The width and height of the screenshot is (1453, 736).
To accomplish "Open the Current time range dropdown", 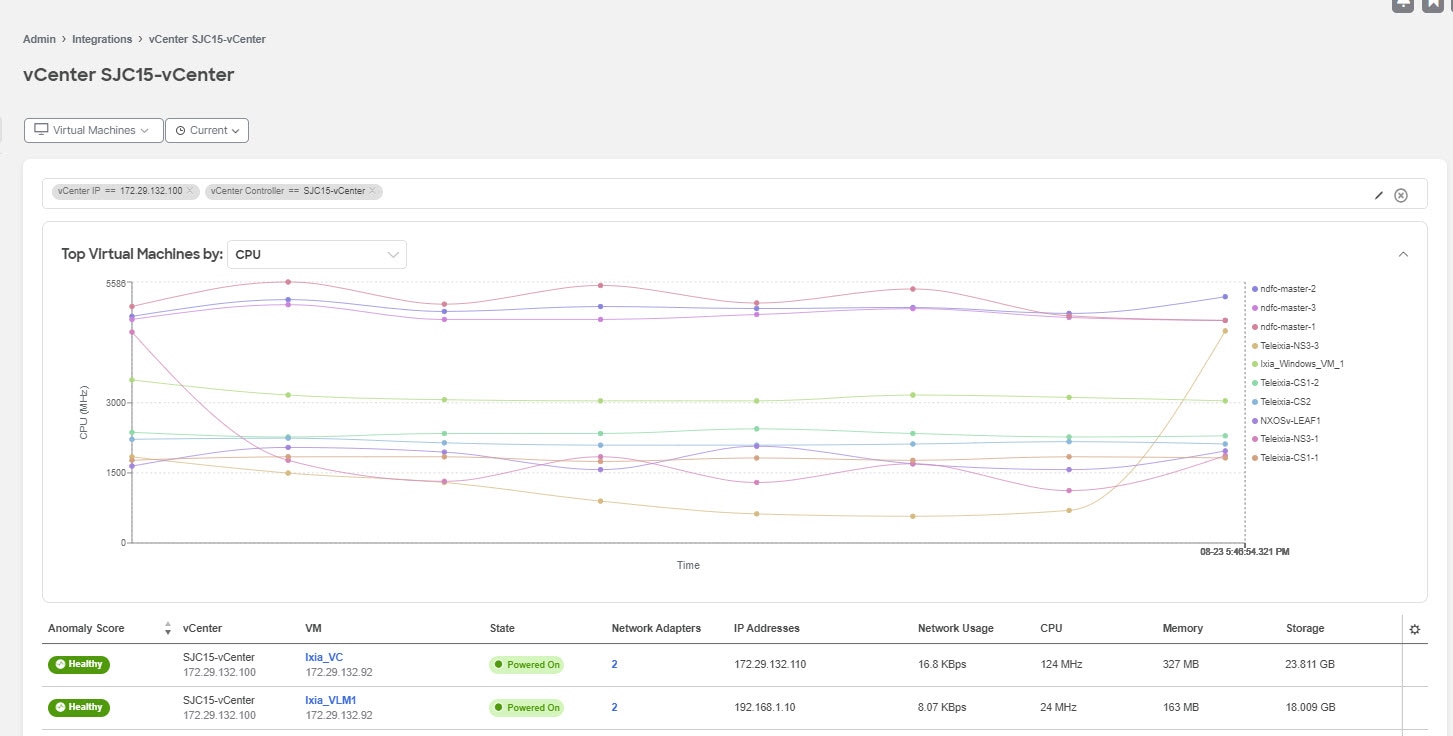I will coord(207,130).
